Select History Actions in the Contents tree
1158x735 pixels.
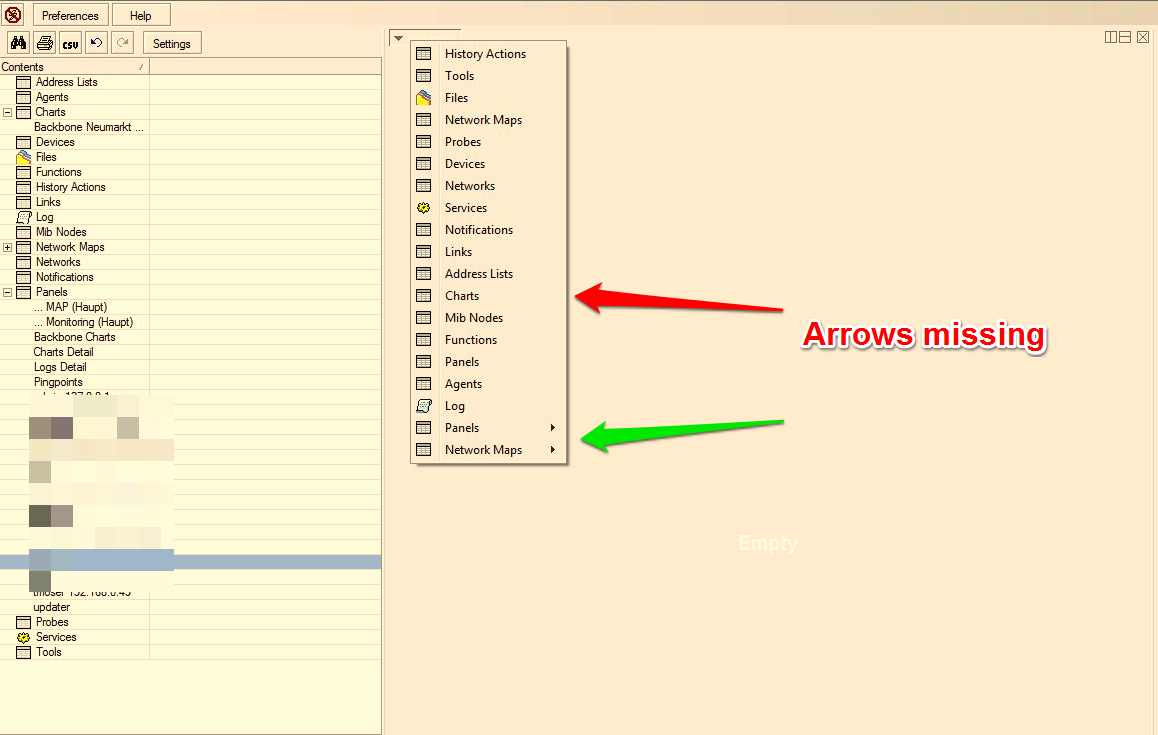pyautogui.click(x=71, y=187)
